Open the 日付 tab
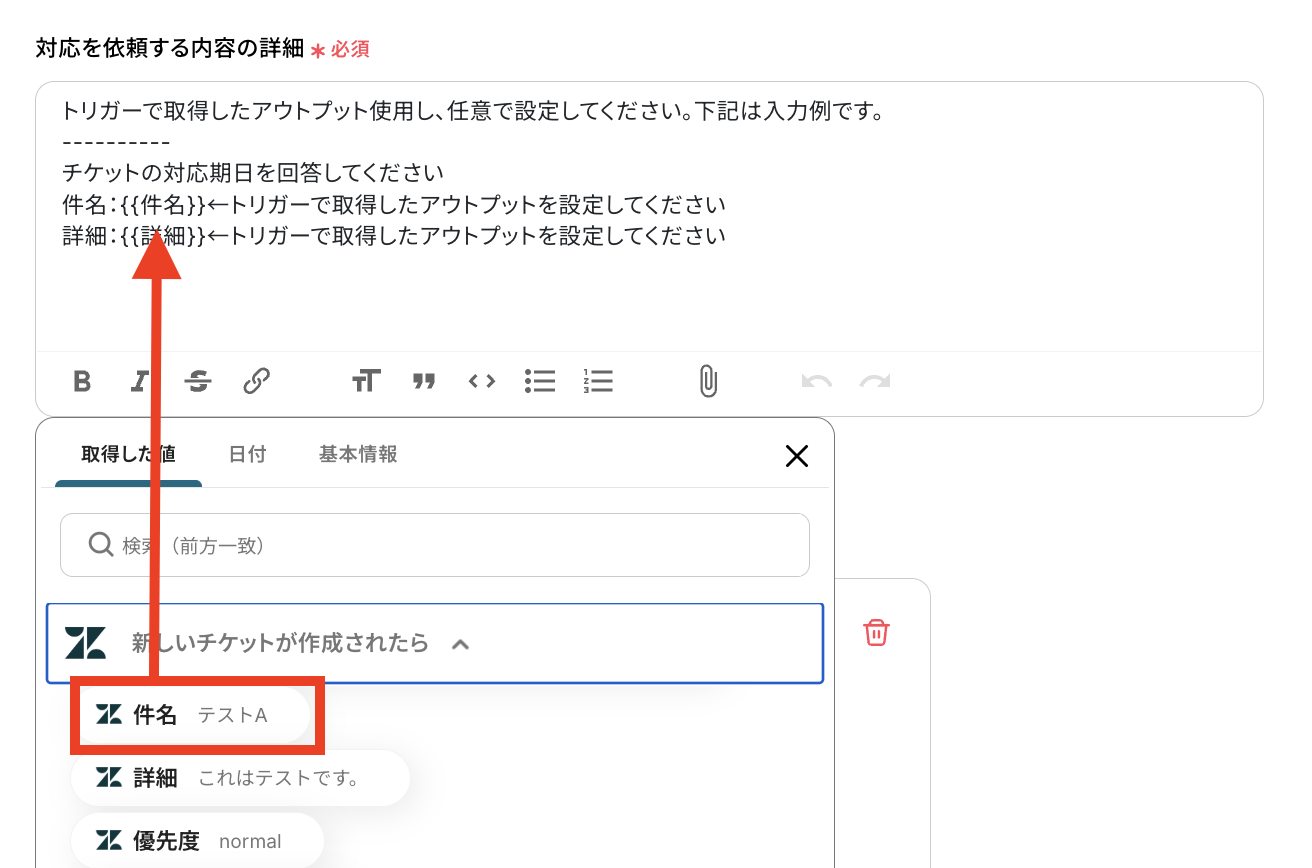Viewport: 1312px width, 868px height. point(247,455)
